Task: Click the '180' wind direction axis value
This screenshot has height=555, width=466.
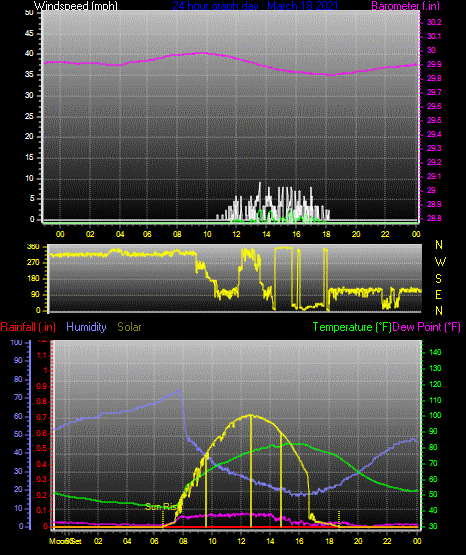Action: 33,279
